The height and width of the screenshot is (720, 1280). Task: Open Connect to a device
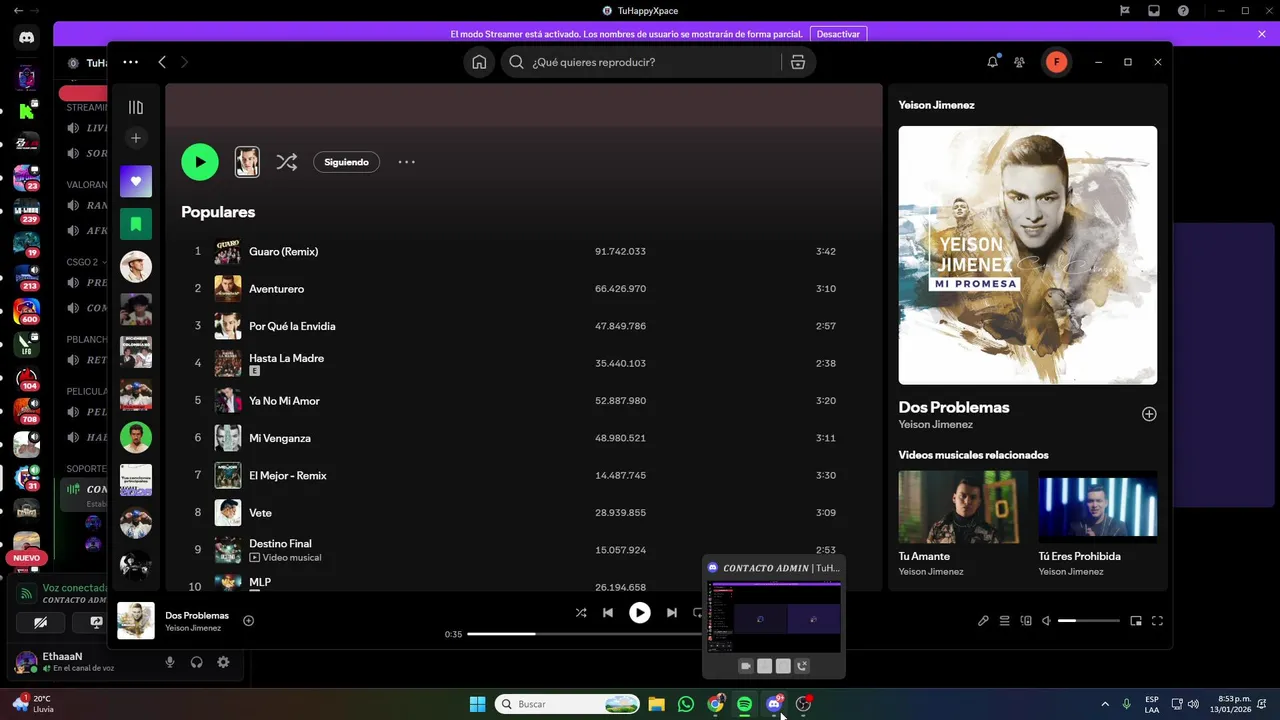pyautogui.click(x=1026, y=621)
